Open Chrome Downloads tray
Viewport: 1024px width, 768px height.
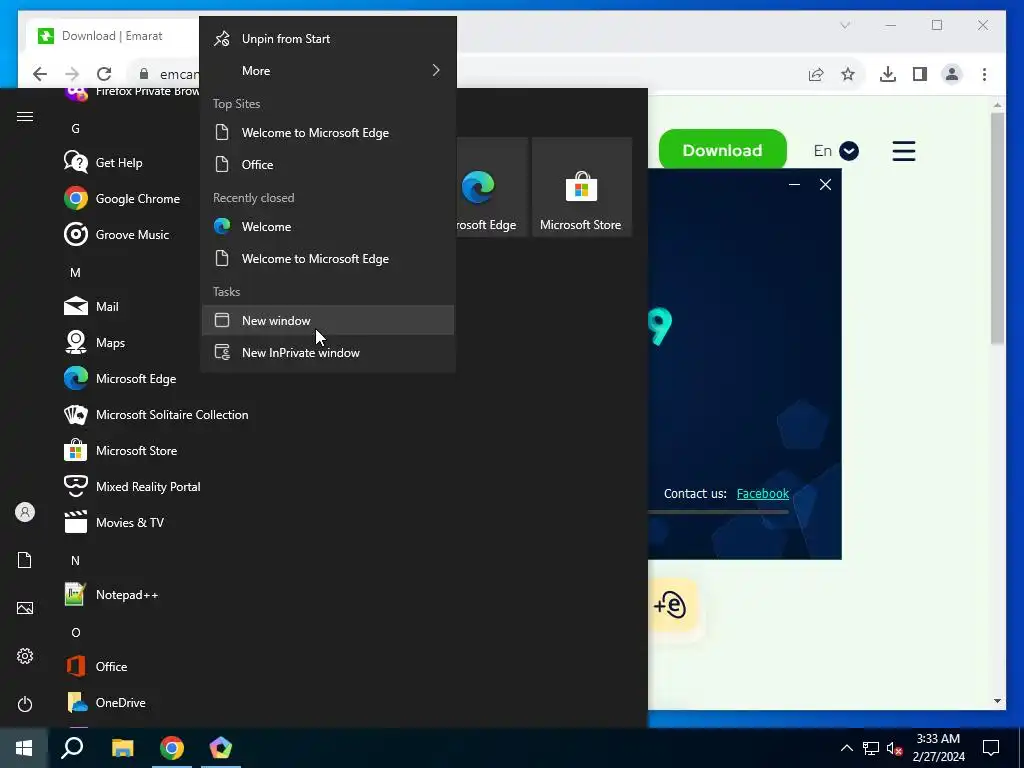[x=888, y=74]
